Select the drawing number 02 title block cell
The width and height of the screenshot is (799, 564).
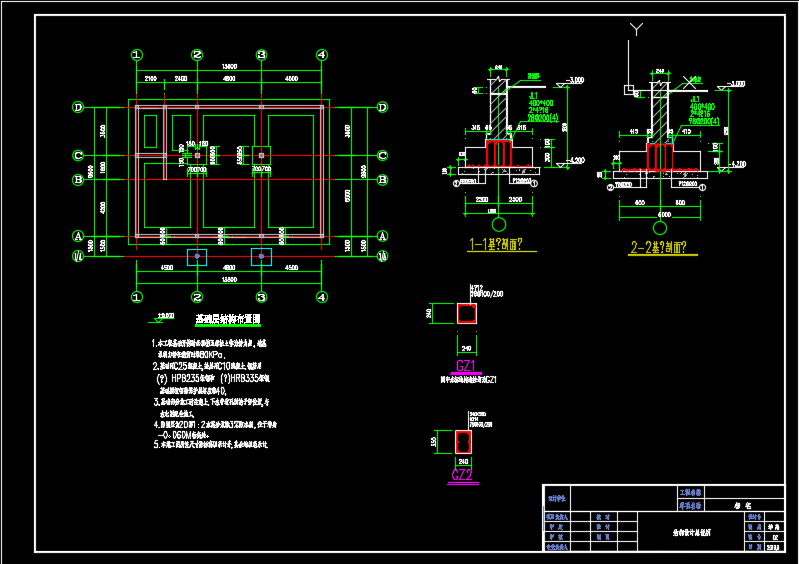pyautogui.click(x=773, y=538)
